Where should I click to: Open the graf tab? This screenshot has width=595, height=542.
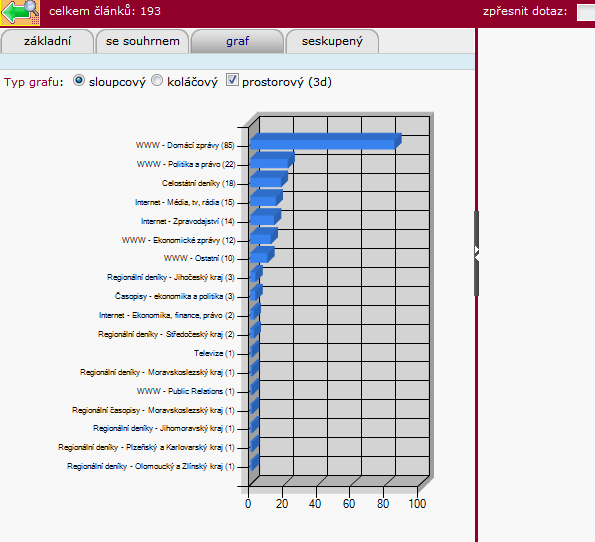(x=237, y=41)
